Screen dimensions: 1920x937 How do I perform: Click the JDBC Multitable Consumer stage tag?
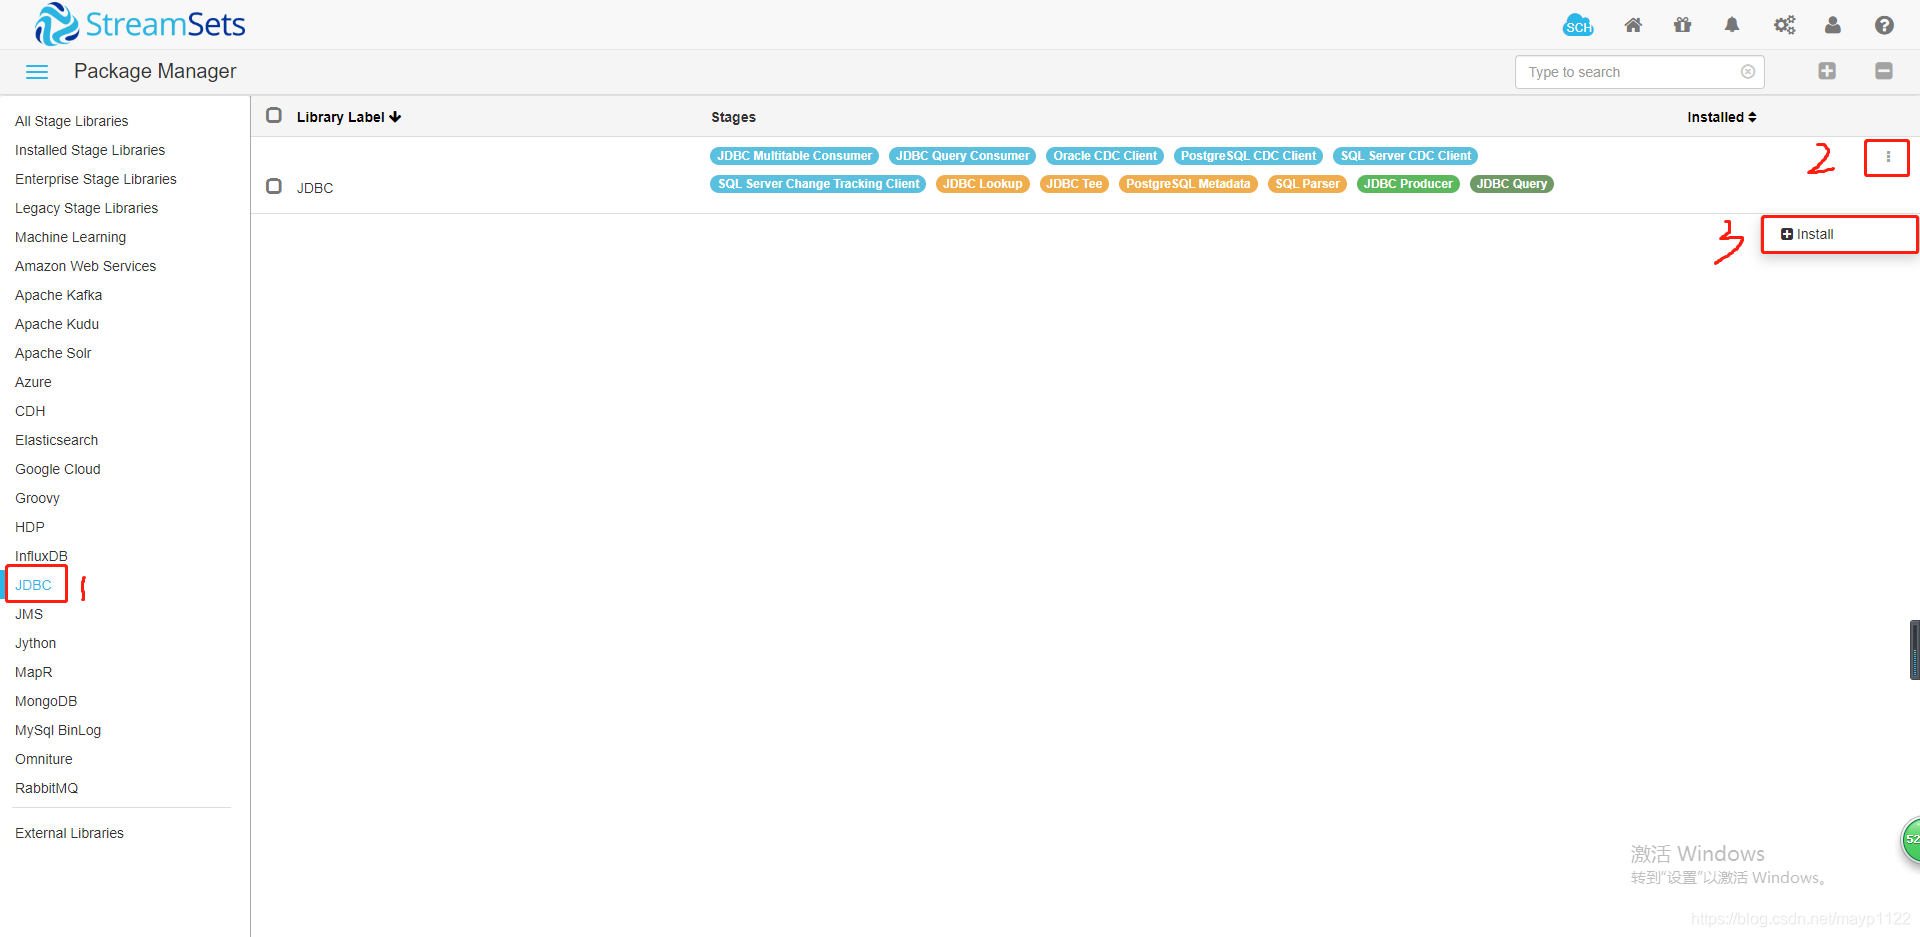pos(794,156)
